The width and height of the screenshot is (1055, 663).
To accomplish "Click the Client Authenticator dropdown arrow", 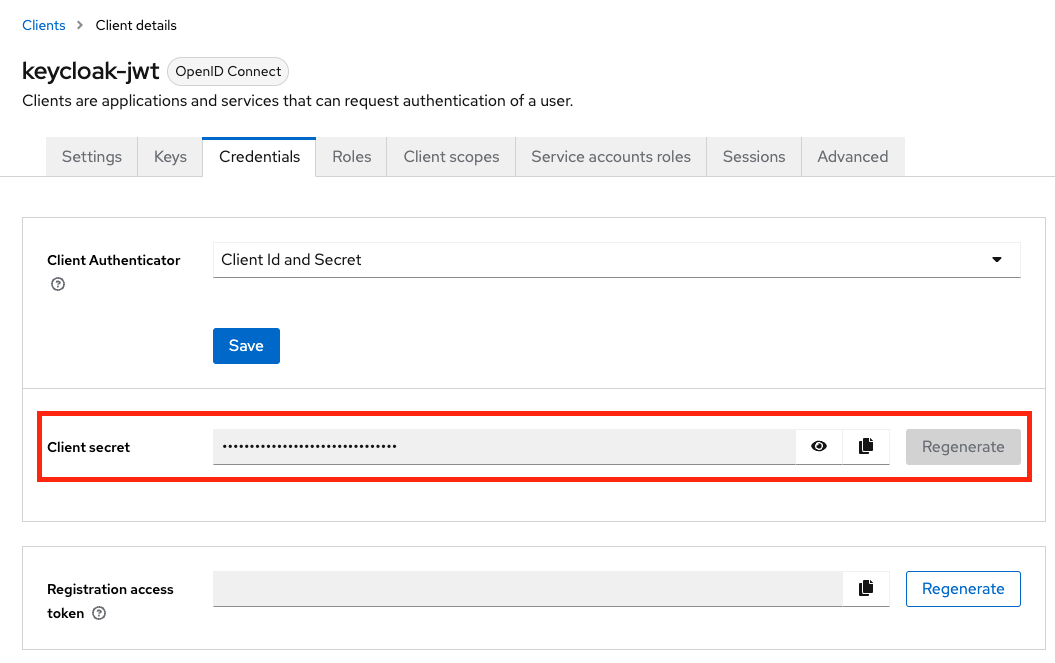I will tap(996, 260).
